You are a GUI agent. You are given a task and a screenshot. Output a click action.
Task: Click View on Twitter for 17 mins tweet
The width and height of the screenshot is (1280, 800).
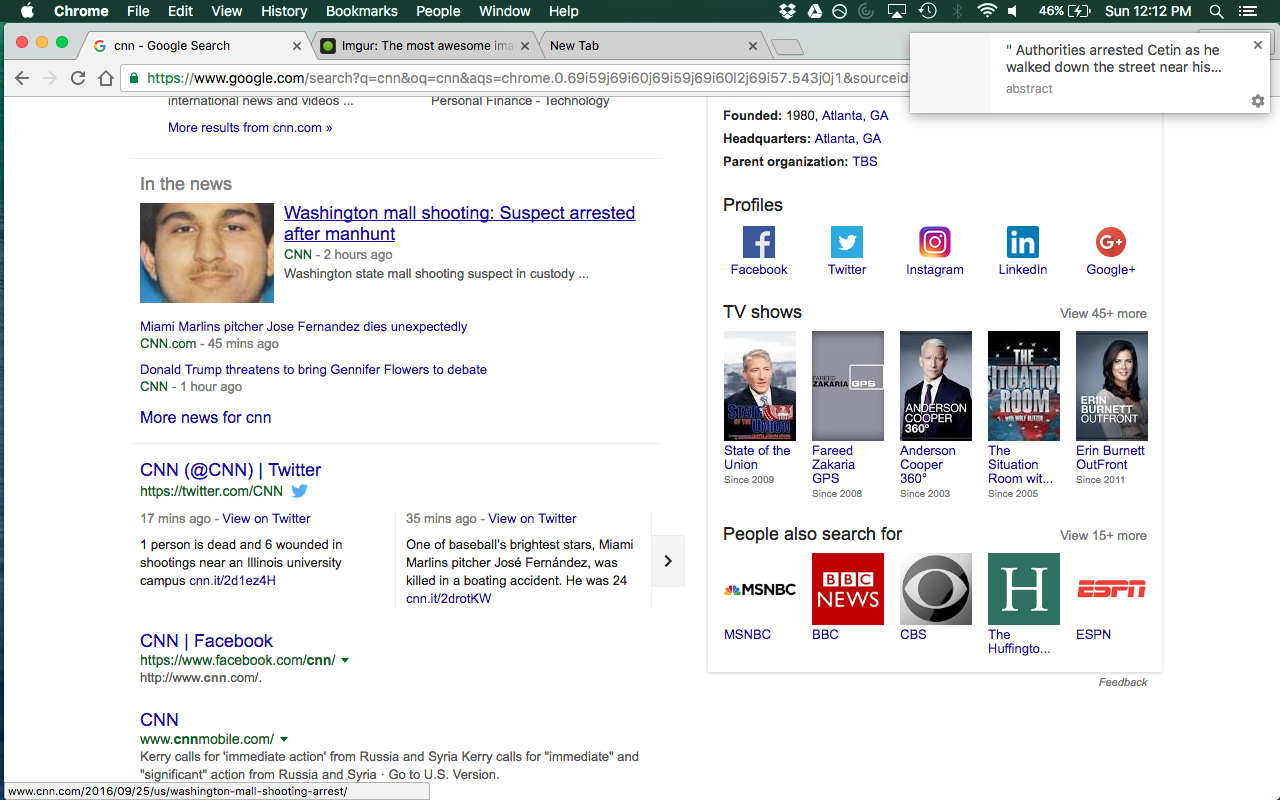click(266, 518)
